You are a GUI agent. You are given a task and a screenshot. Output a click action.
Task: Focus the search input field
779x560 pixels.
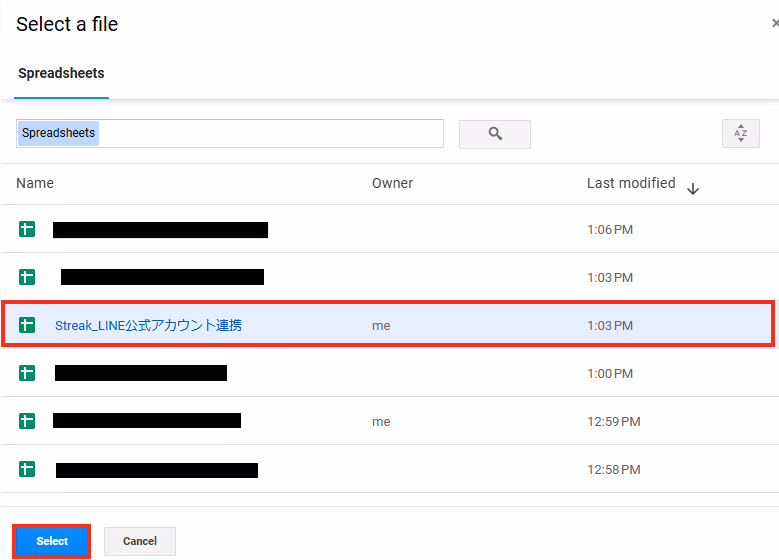coord(230,133)
